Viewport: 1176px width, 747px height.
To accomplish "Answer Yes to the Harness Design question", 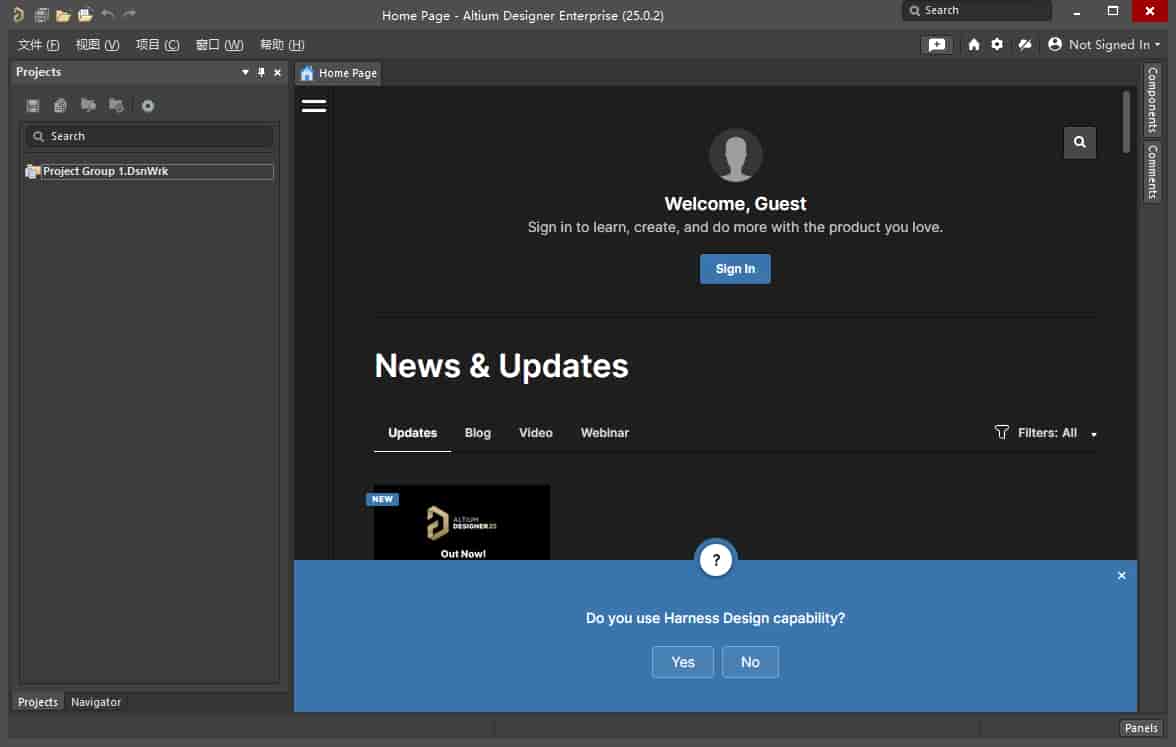I will click(682, 662).
